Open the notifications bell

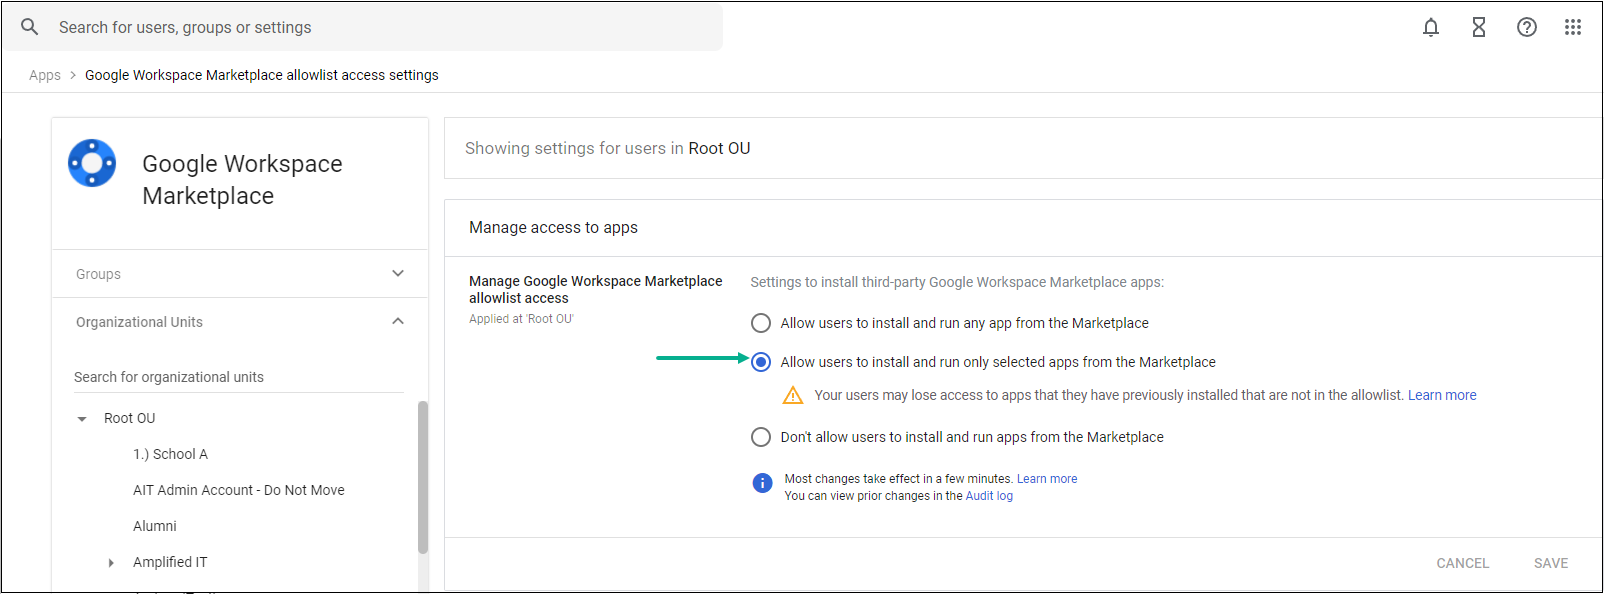(x=1431, y=27)
